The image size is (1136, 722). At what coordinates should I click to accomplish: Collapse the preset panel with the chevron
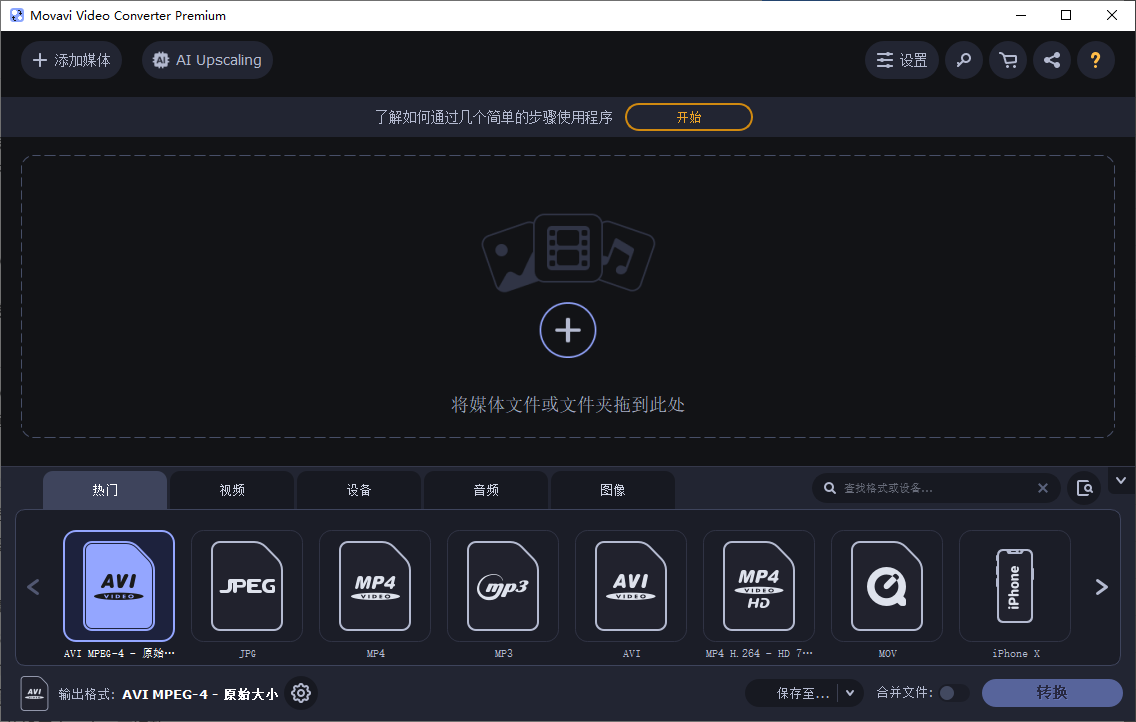[1121, 480]
